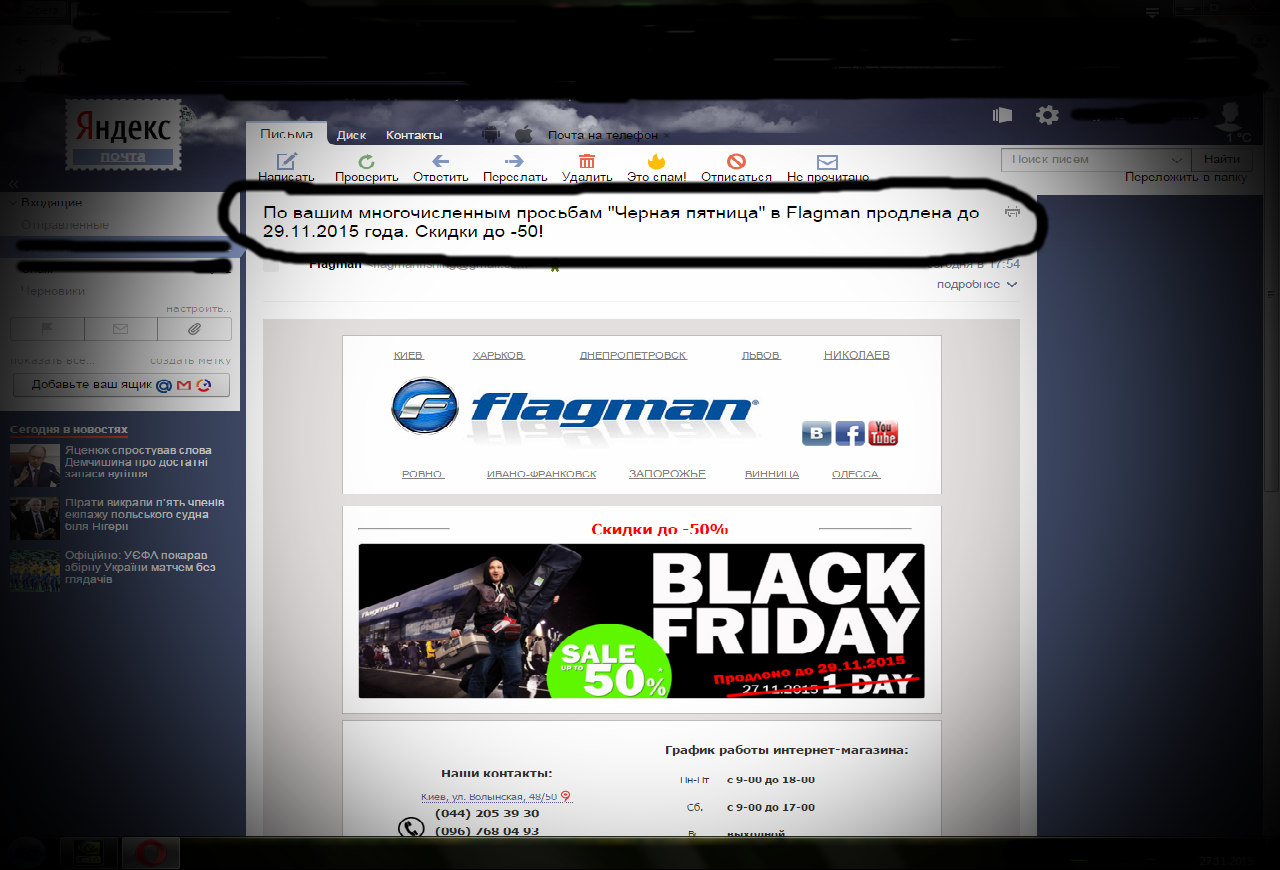Reply using the Ответить arrow icon
This screenshot has width=1280, height=870.
(x=440, y=162)
